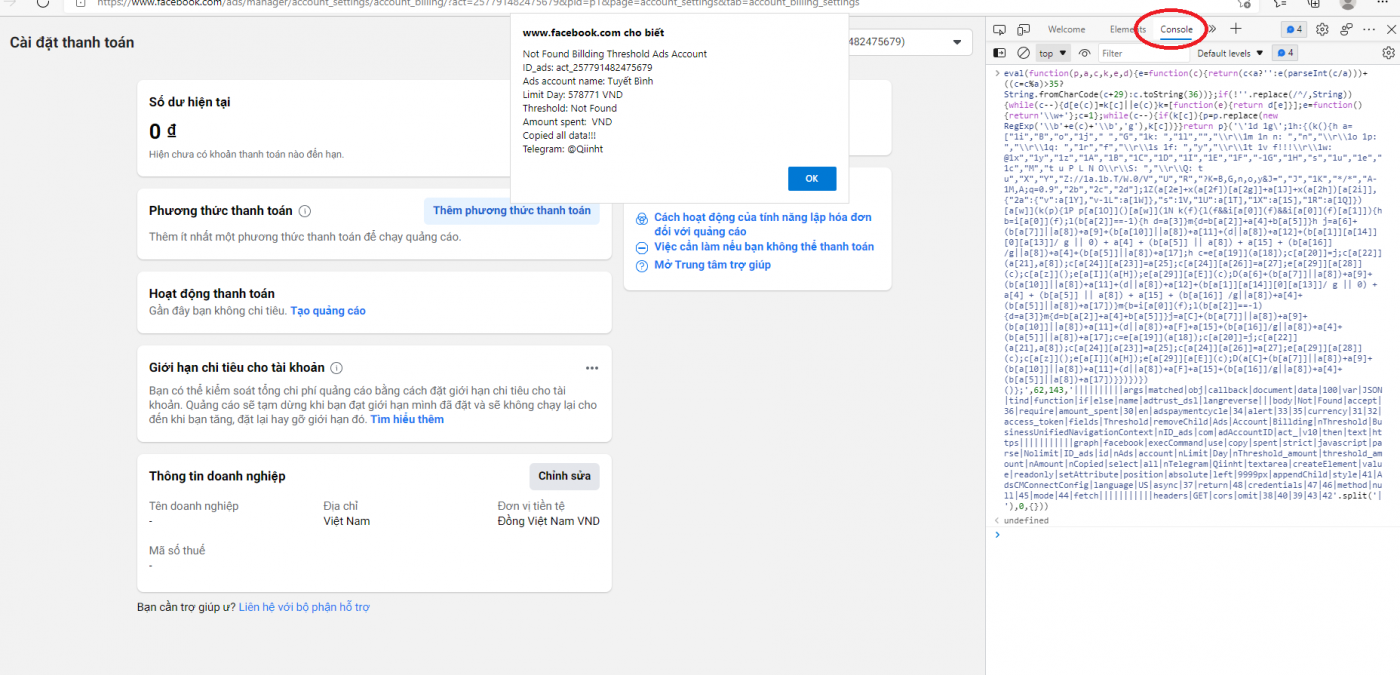The height and width of the screenshot is (675, 1400).
Task: Click the question-mark icon beside help center link
Action: point(643,265)
